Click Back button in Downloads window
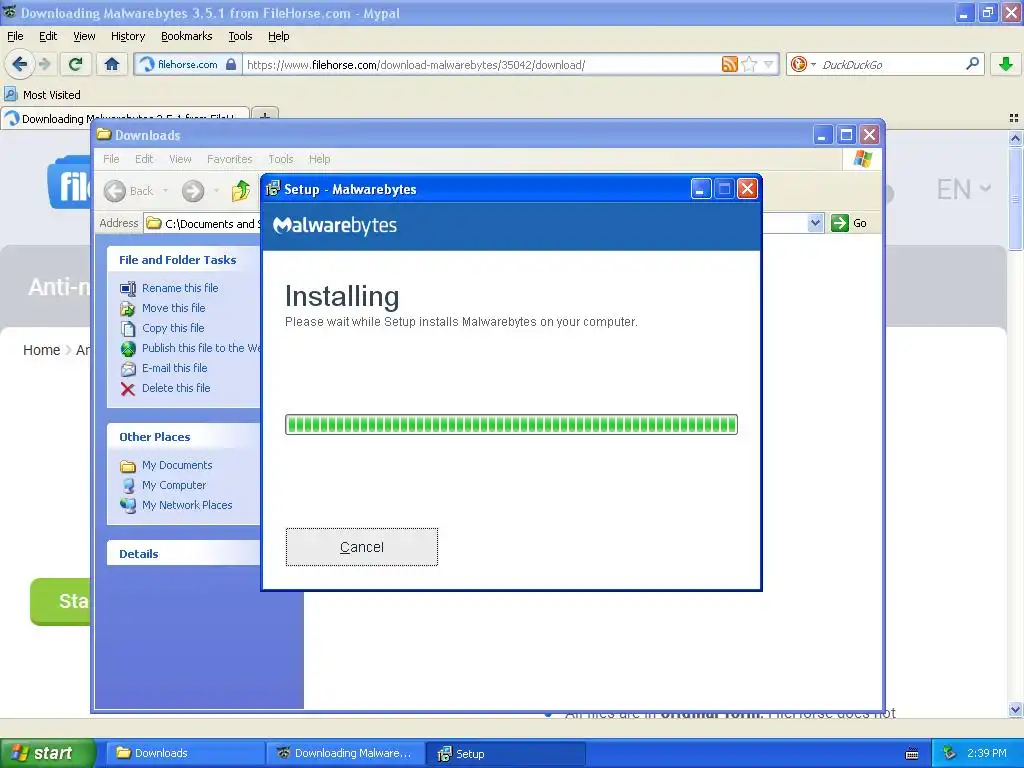 [129, 191]
